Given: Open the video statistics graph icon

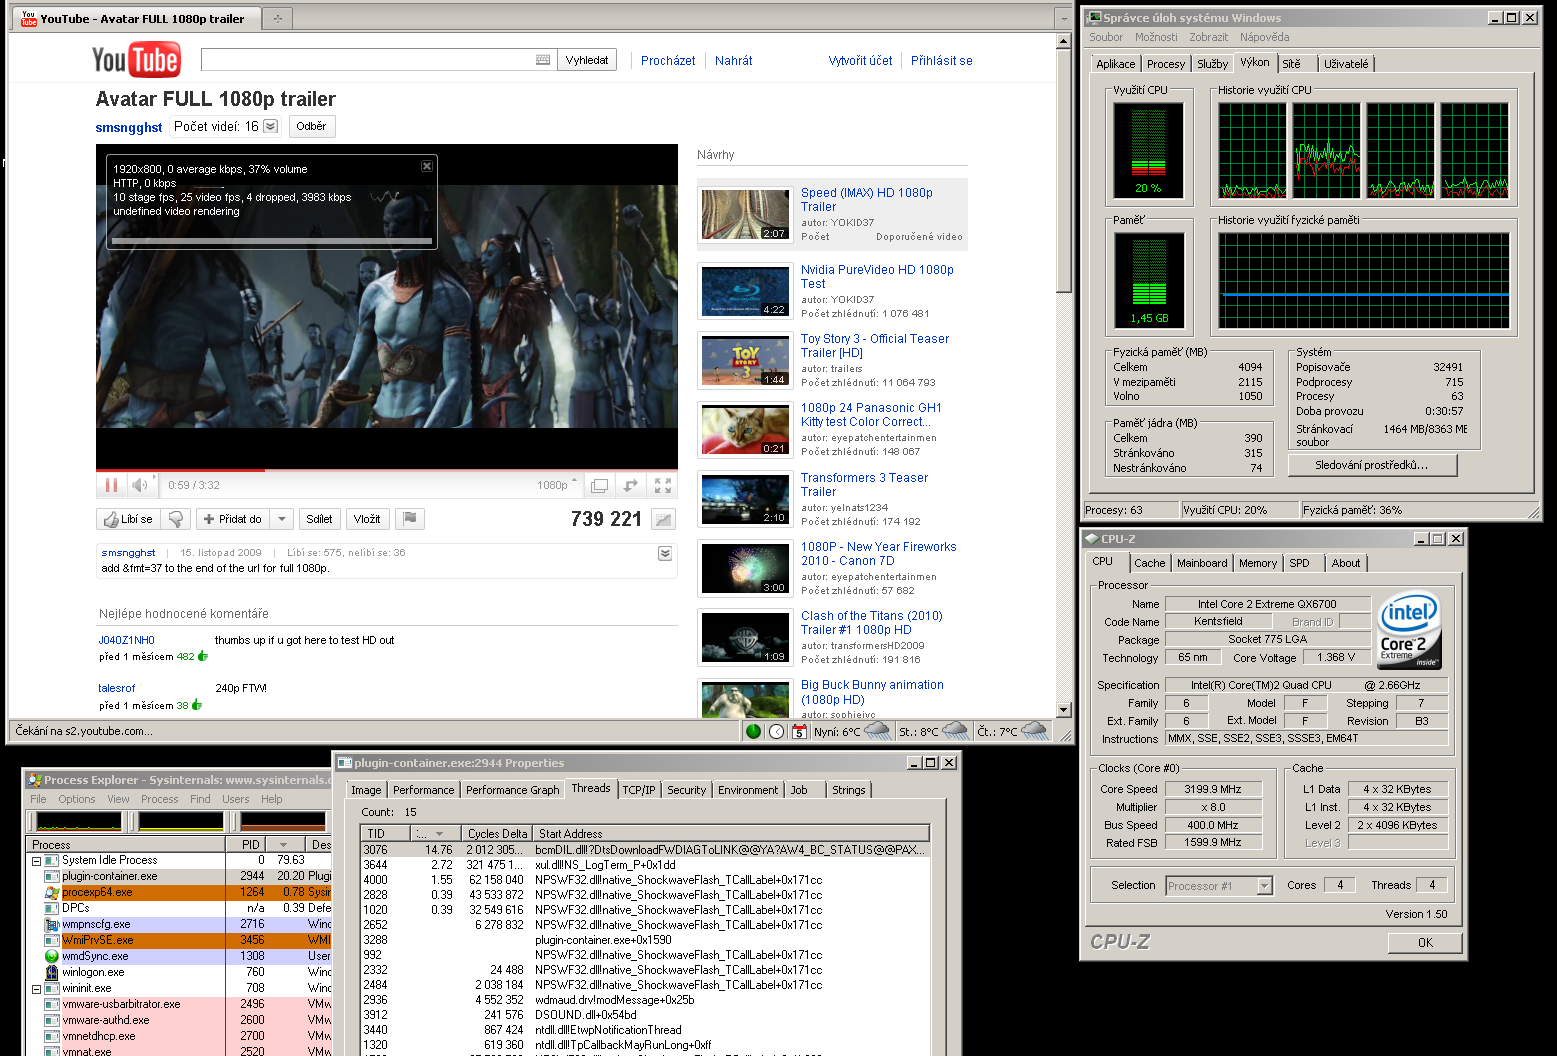Looking at the screenshot, I should click(x=663, y=519).
